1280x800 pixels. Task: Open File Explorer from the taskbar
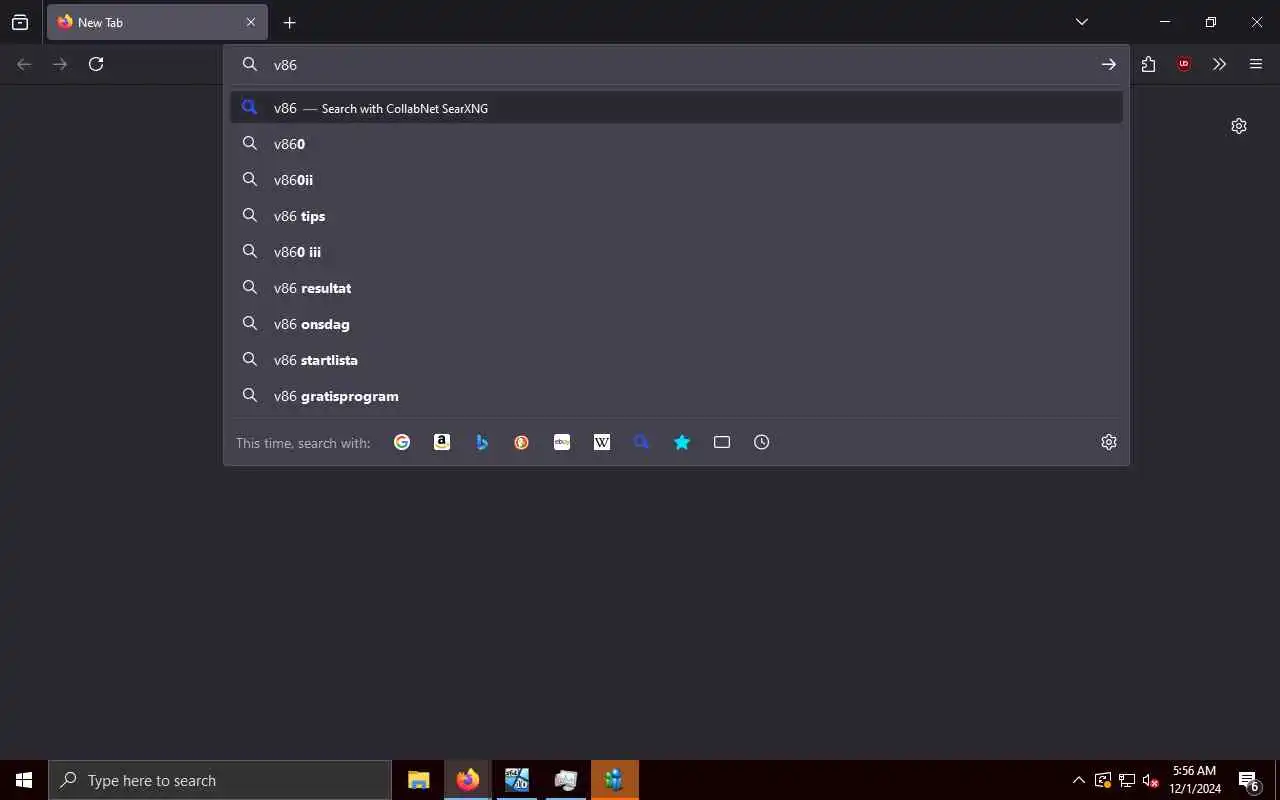(x=419, y=780)
